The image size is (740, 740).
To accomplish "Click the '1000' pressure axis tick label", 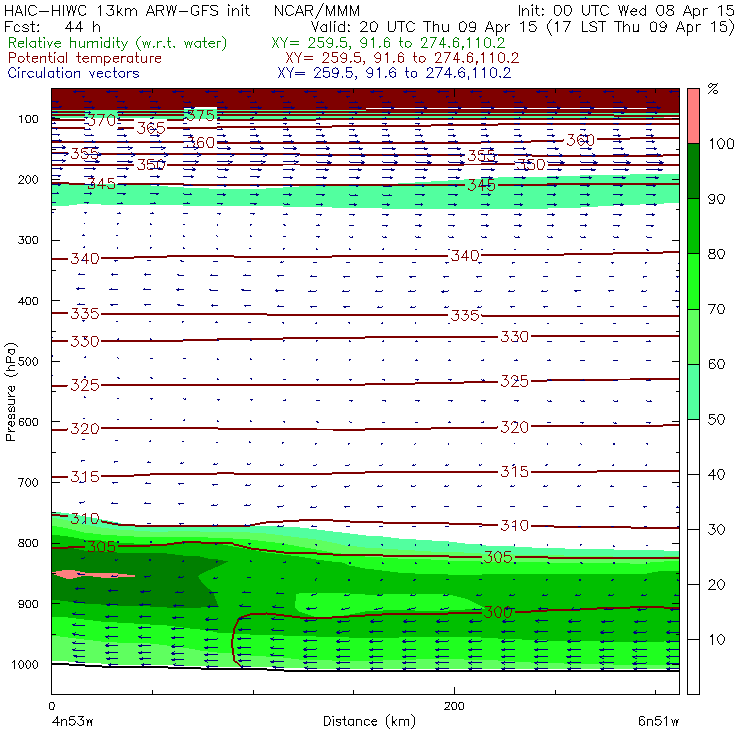I will 25,664.
